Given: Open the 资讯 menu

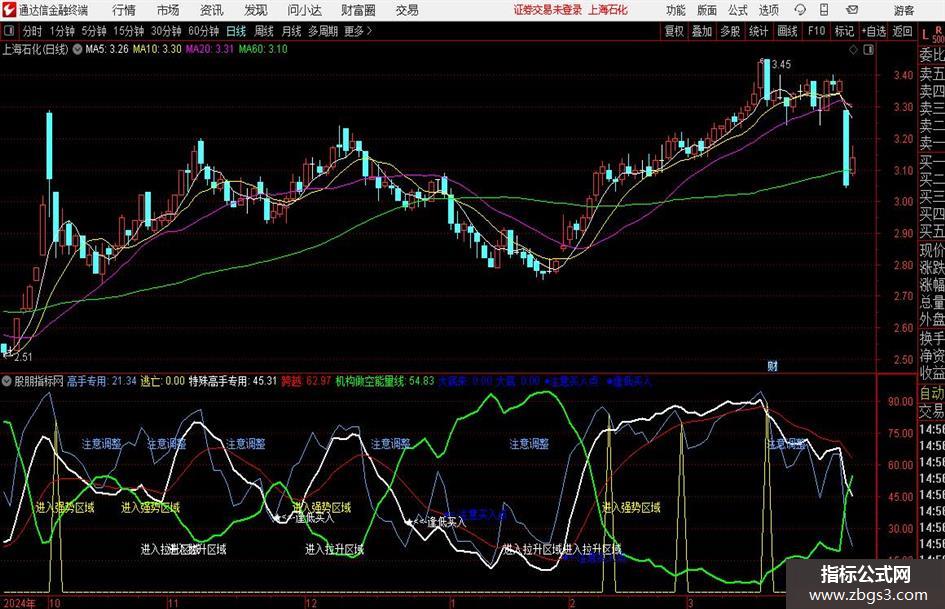Looking at the screenshot, I should (212, 10).
